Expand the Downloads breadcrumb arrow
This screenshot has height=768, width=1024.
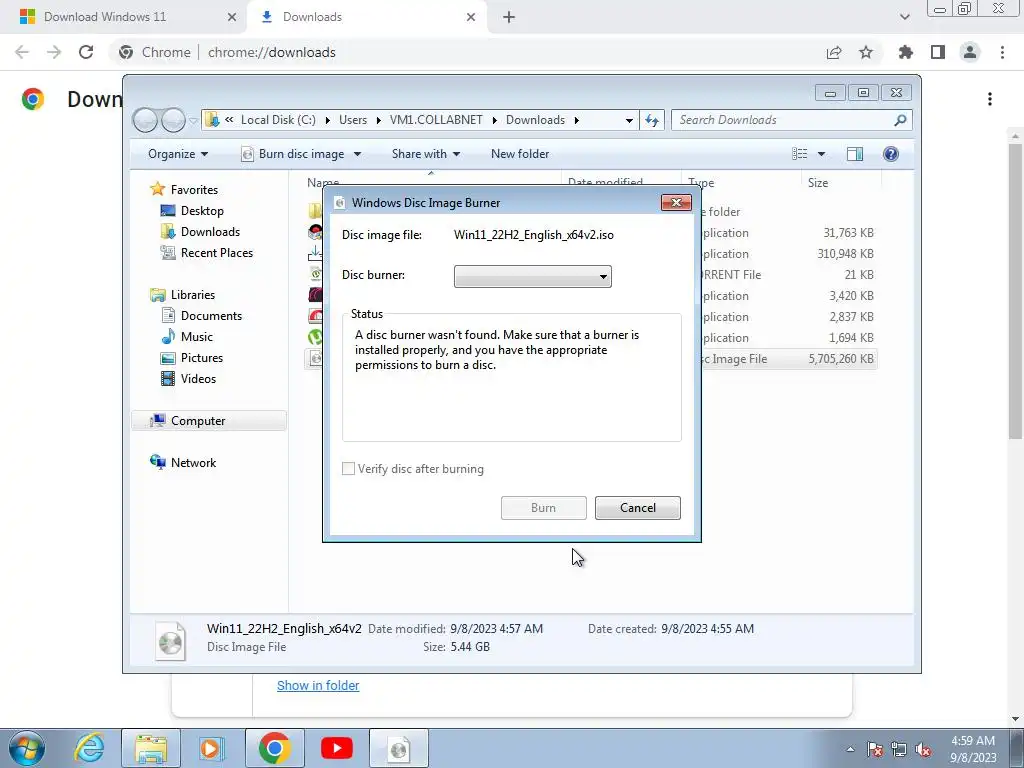point(577,120)
